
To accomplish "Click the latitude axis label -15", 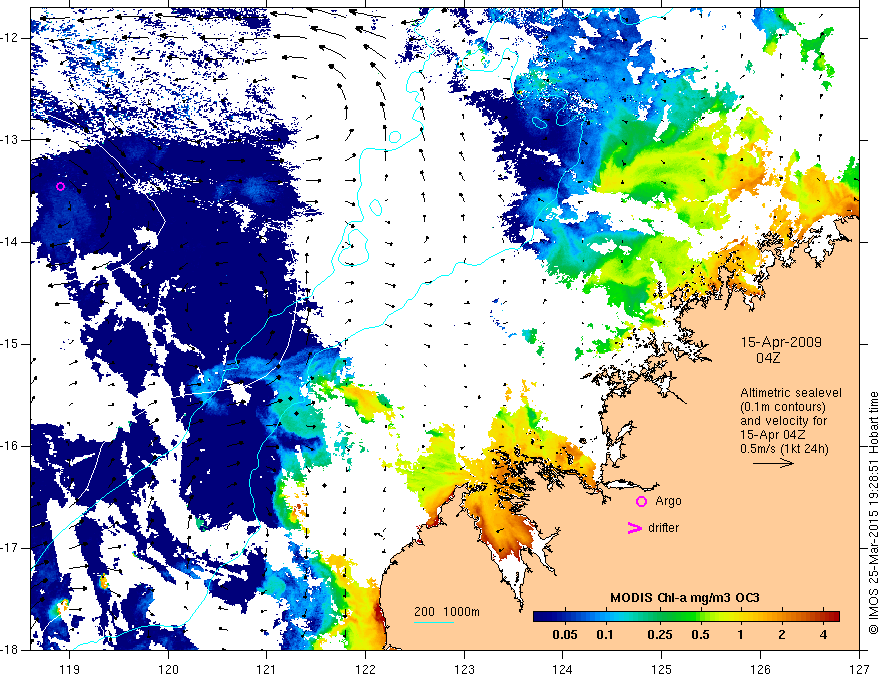I will coord(10,344).
